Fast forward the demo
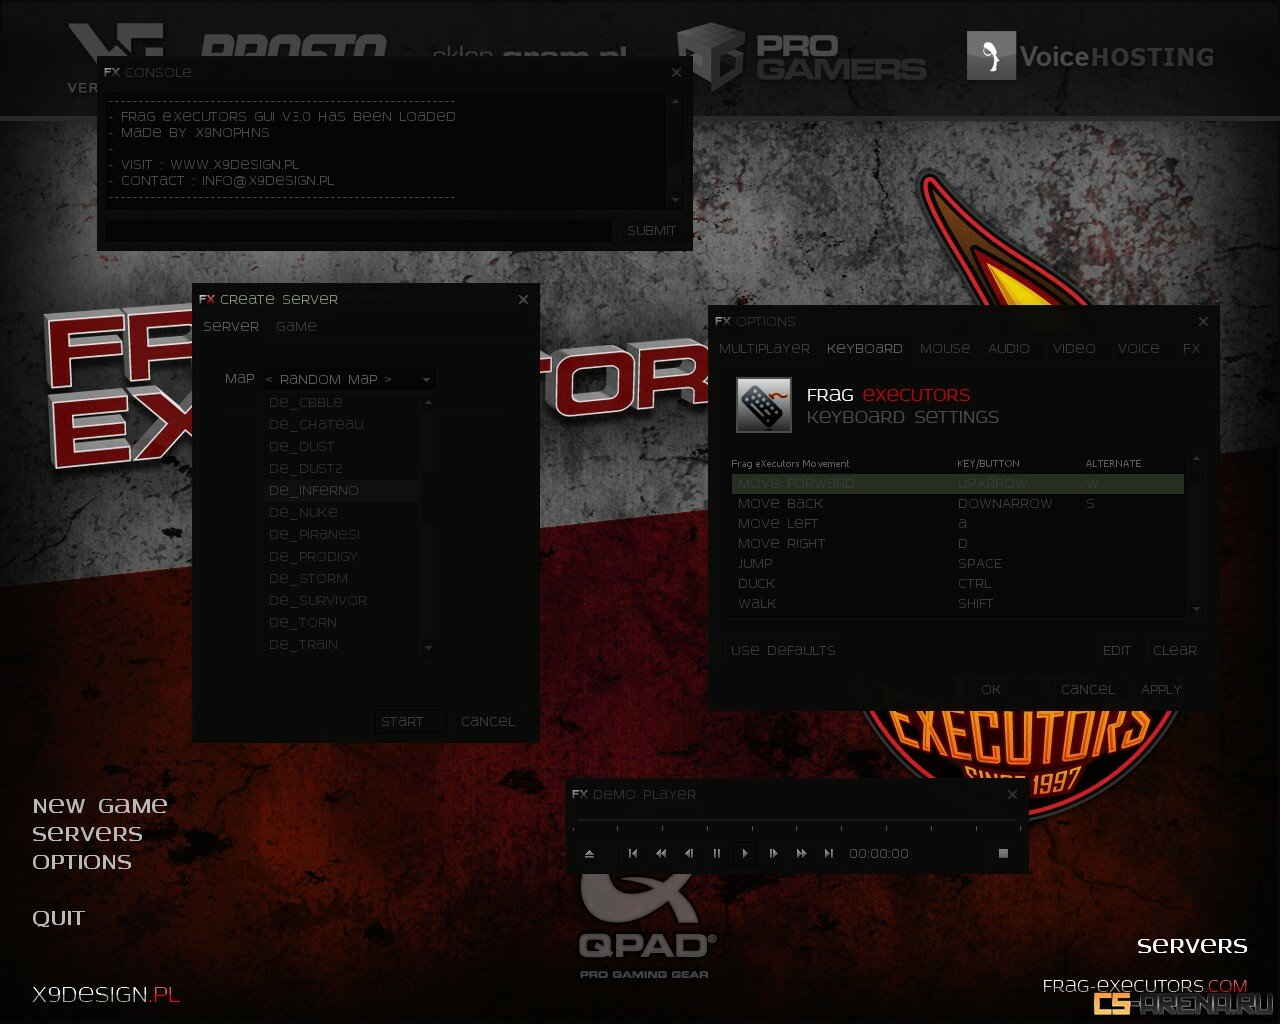Image resolution: width=1280 pixels, height=1024 pixels. click(x=800, y=853)
